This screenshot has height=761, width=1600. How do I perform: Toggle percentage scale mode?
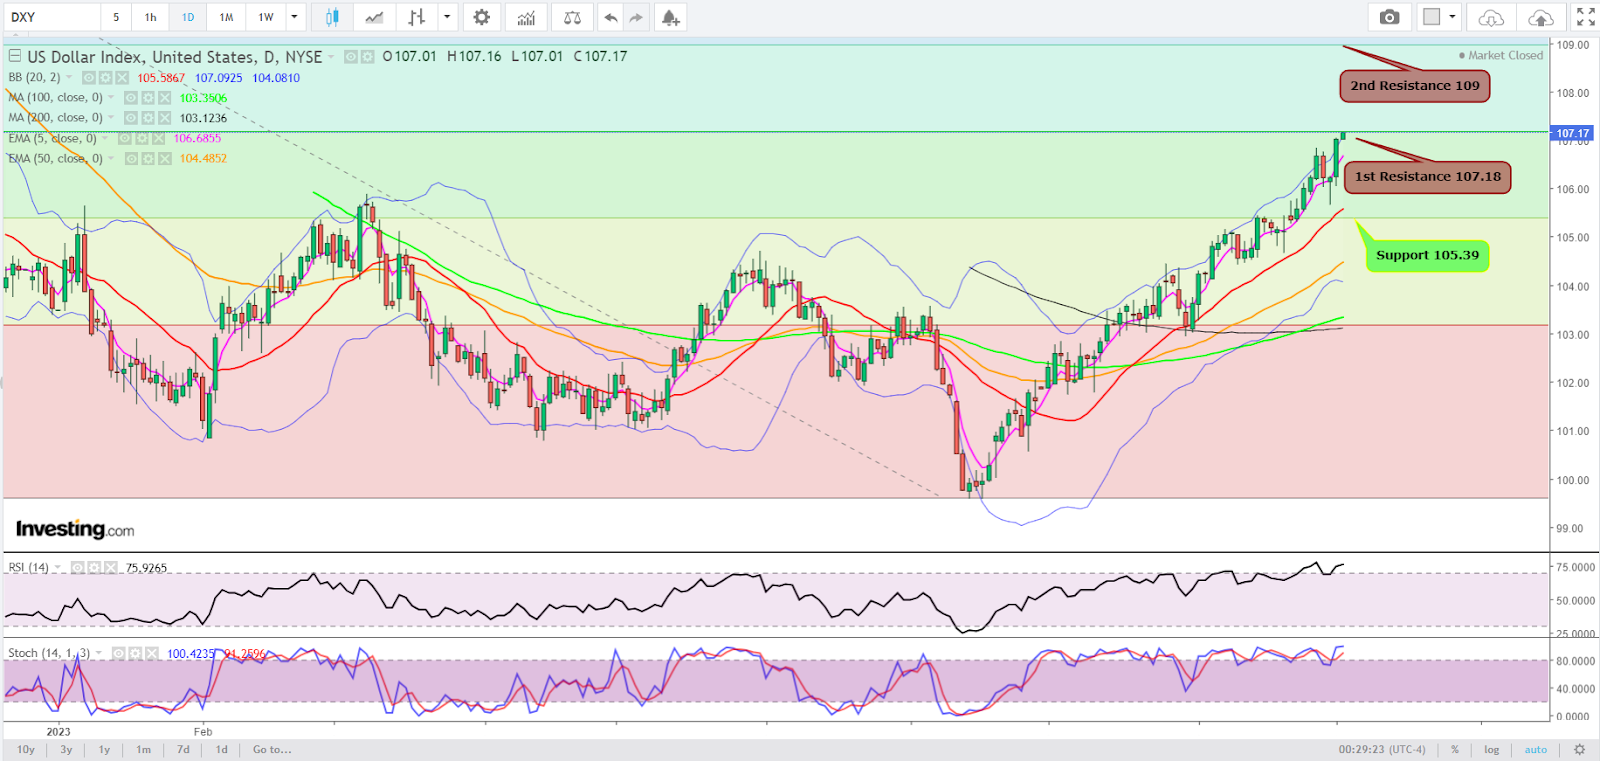click(1455, 749)
